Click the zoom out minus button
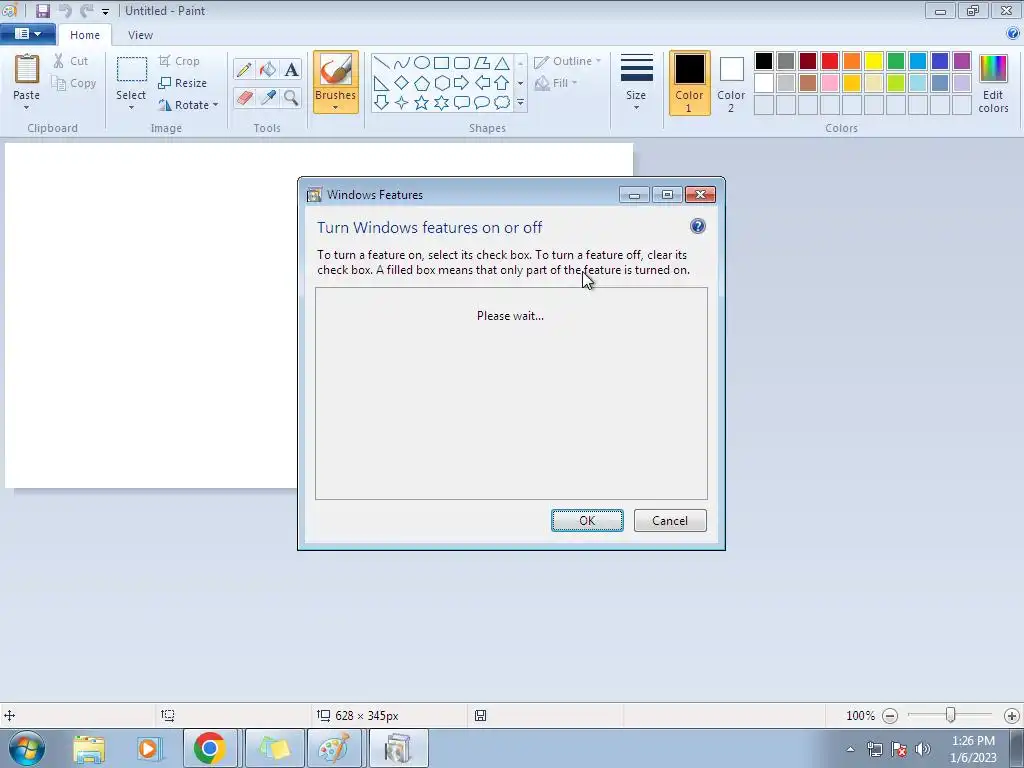The width and height of the screenshot is (1024, 768). click(890, 716)
